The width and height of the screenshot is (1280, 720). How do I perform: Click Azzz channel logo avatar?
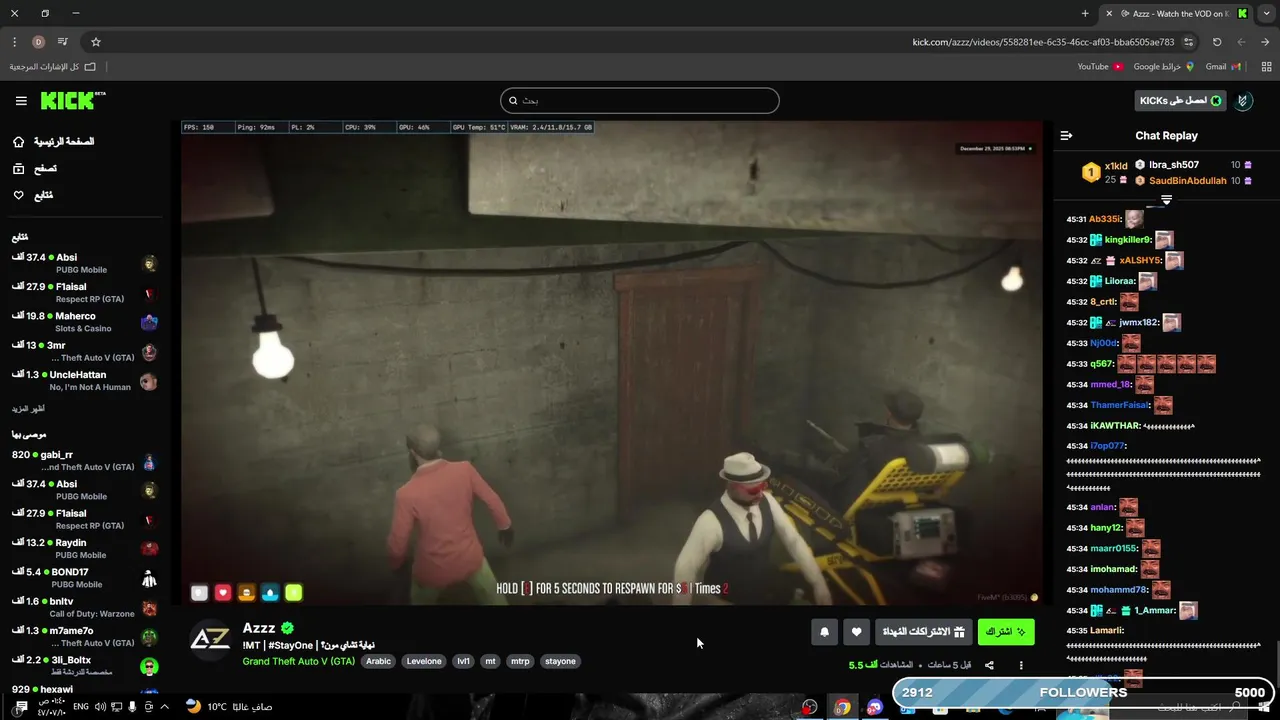coord(210,639)
